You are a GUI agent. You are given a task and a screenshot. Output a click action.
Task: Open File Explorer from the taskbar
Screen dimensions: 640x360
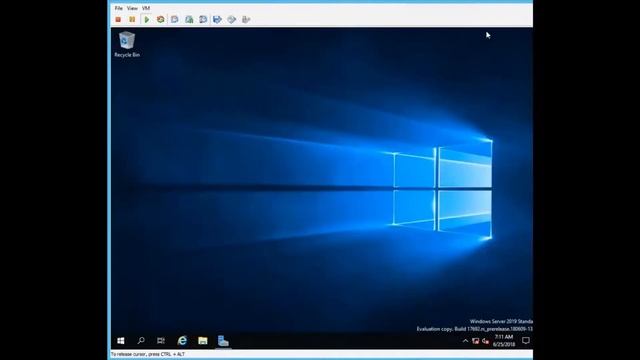pyautogui.click(x=202, y=340)
